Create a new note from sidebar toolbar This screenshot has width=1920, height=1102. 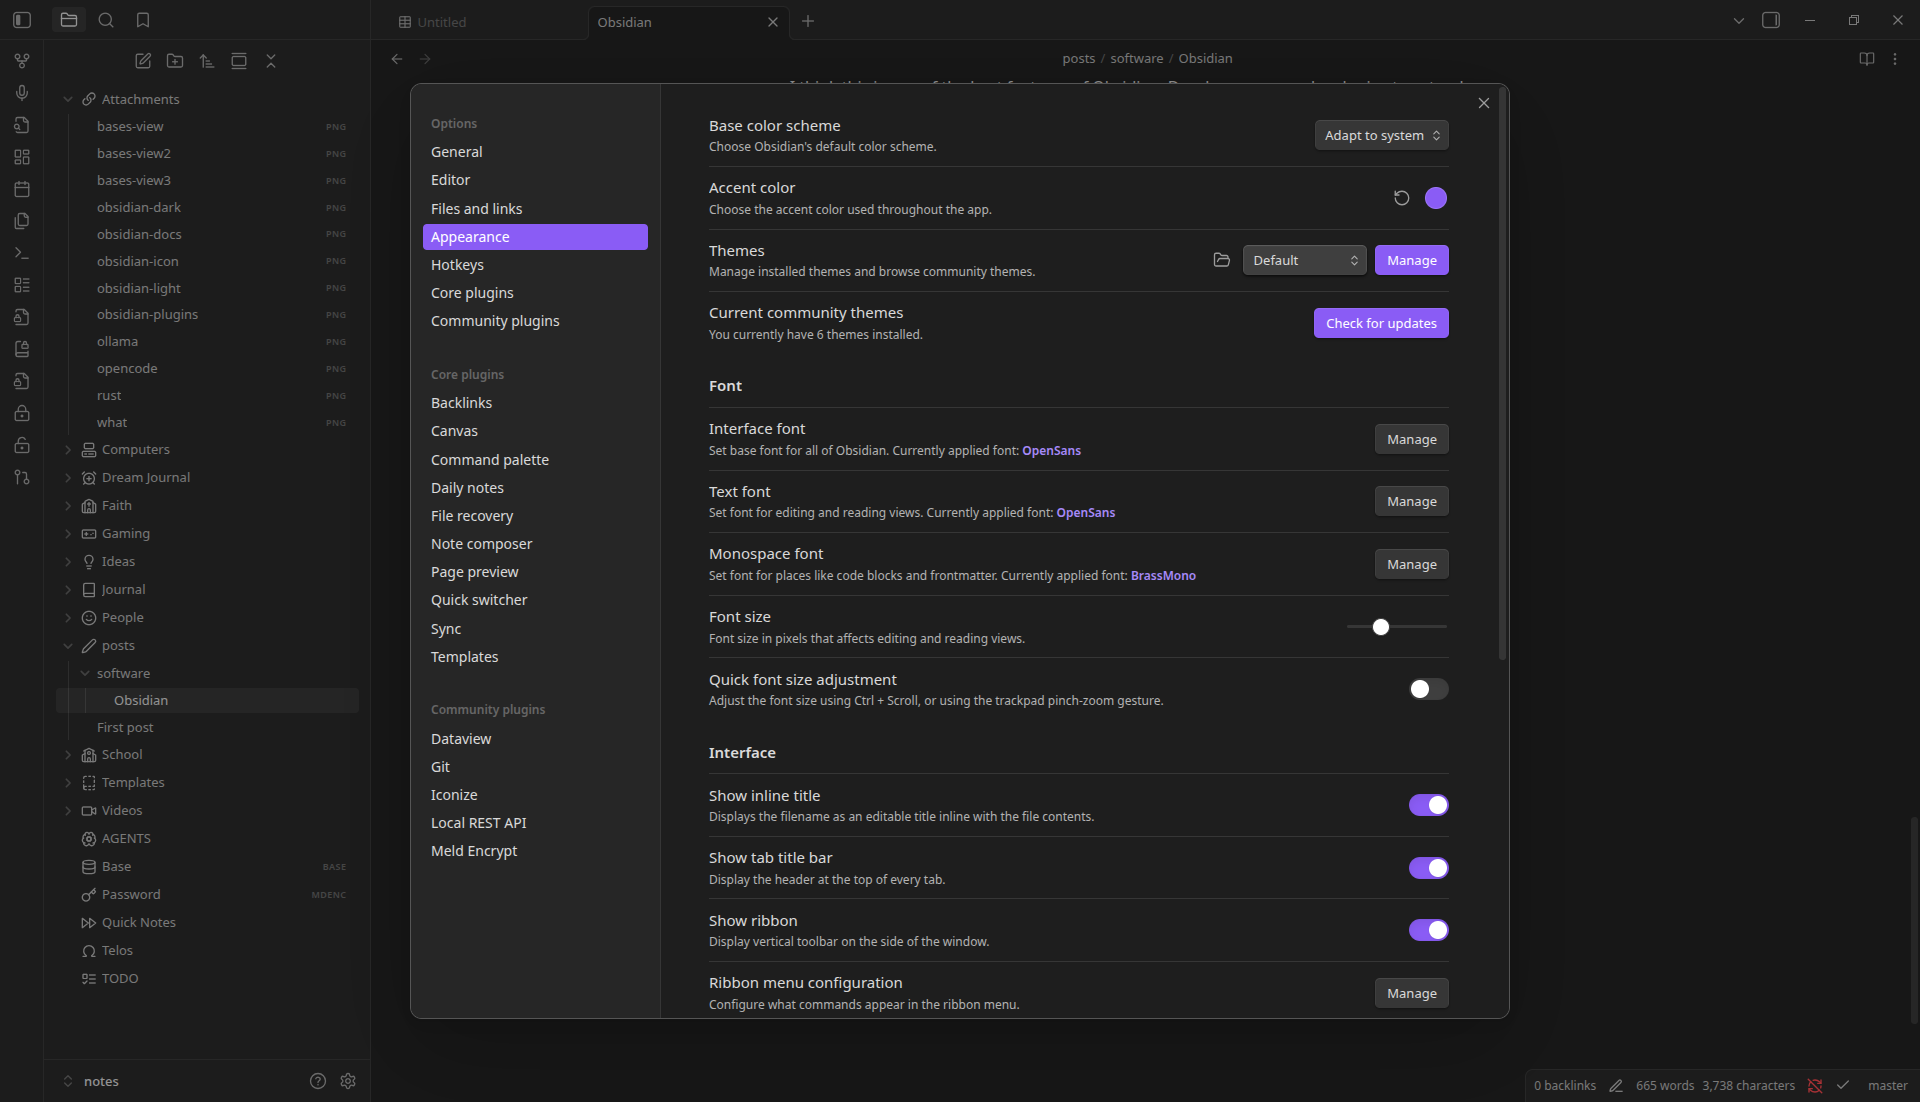coord(143,61)
